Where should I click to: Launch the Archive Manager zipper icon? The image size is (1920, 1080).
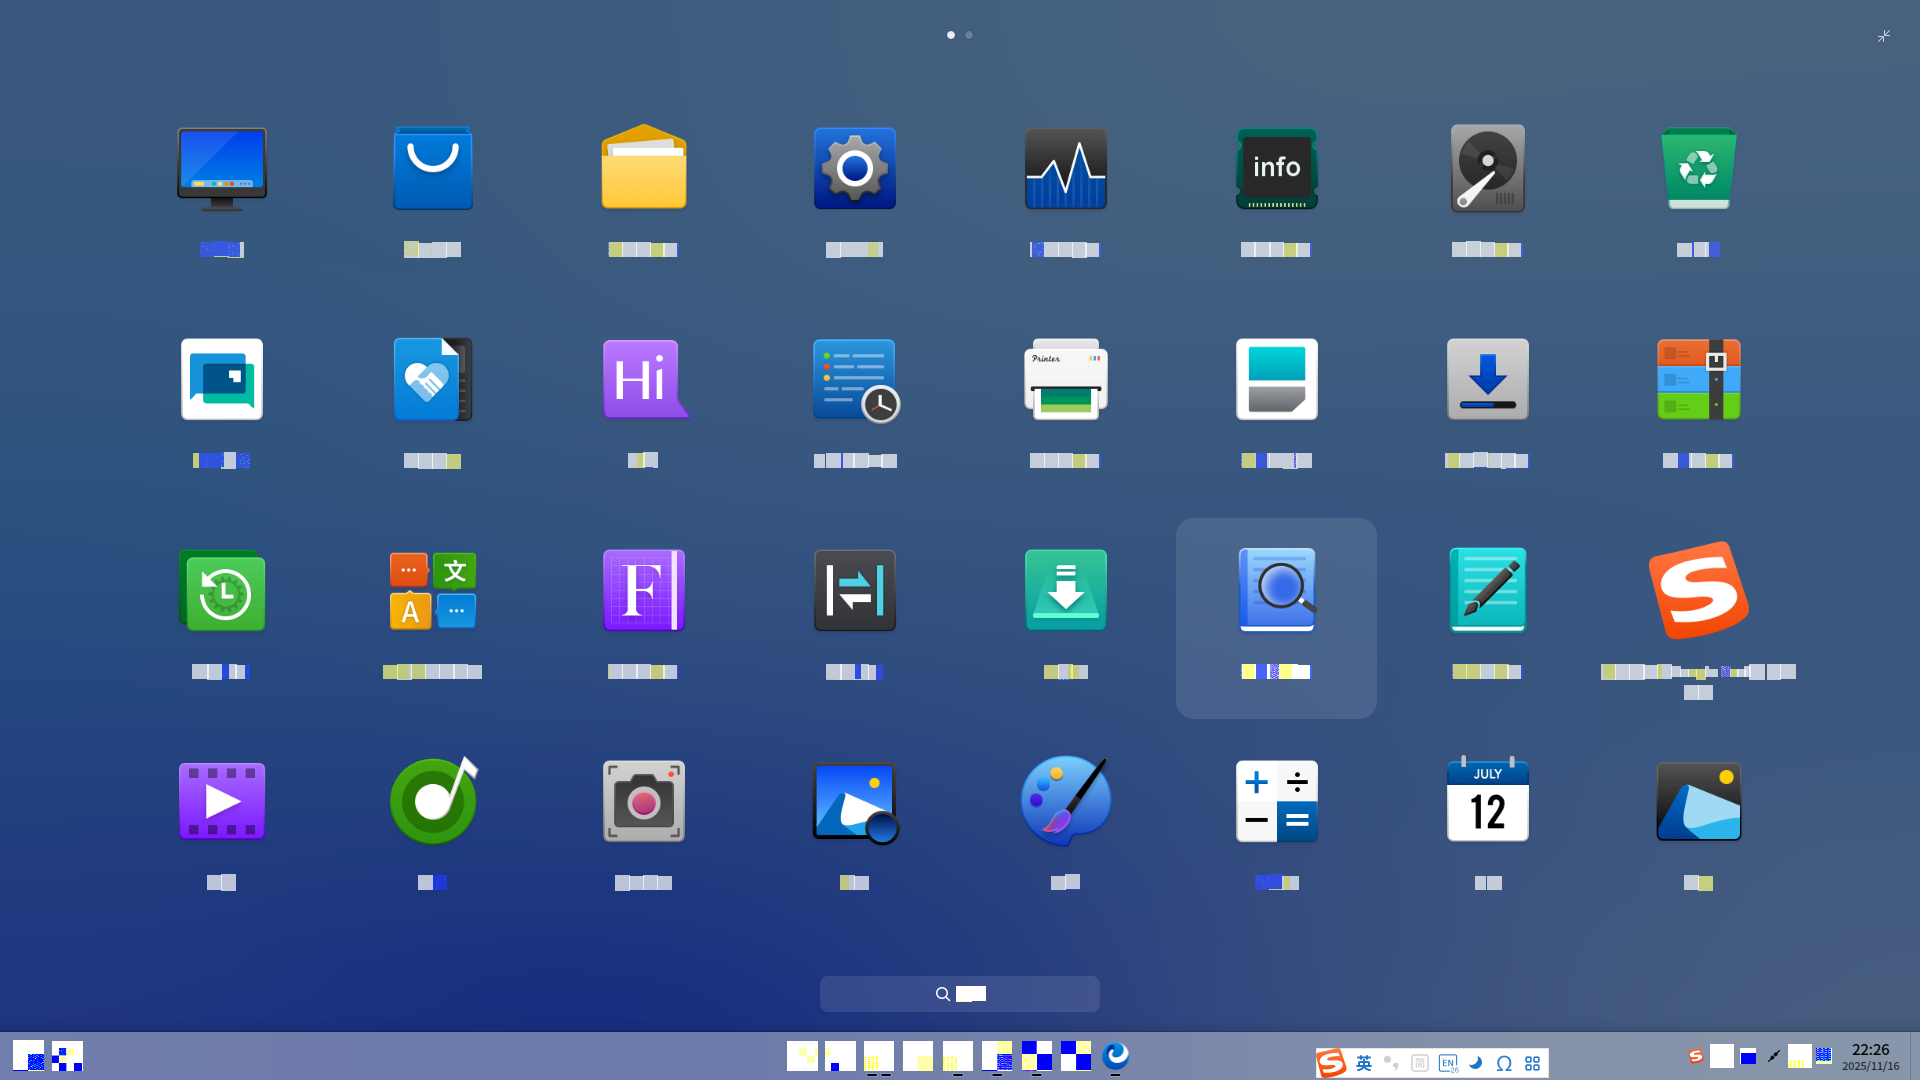point(1698,379)
